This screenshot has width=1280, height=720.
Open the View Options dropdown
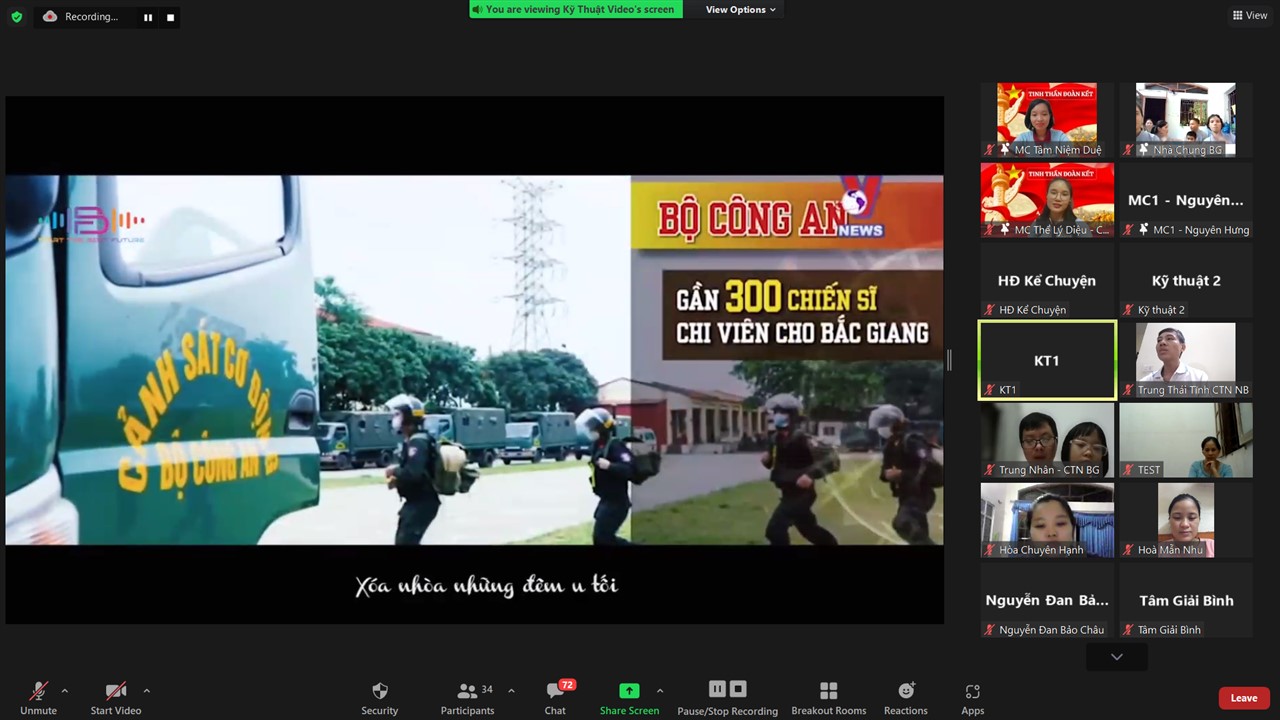(x=740, y=10)
